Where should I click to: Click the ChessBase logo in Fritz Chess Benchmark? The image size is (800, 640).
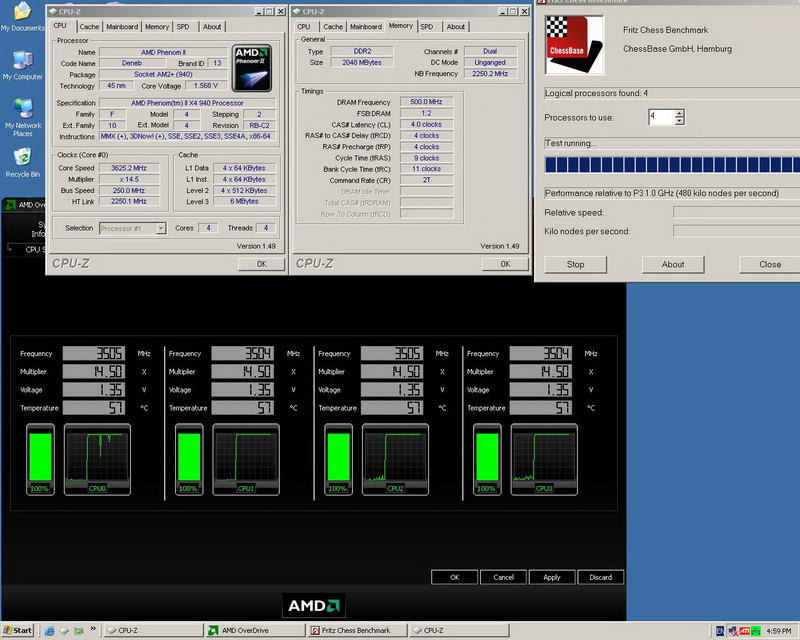574,45
